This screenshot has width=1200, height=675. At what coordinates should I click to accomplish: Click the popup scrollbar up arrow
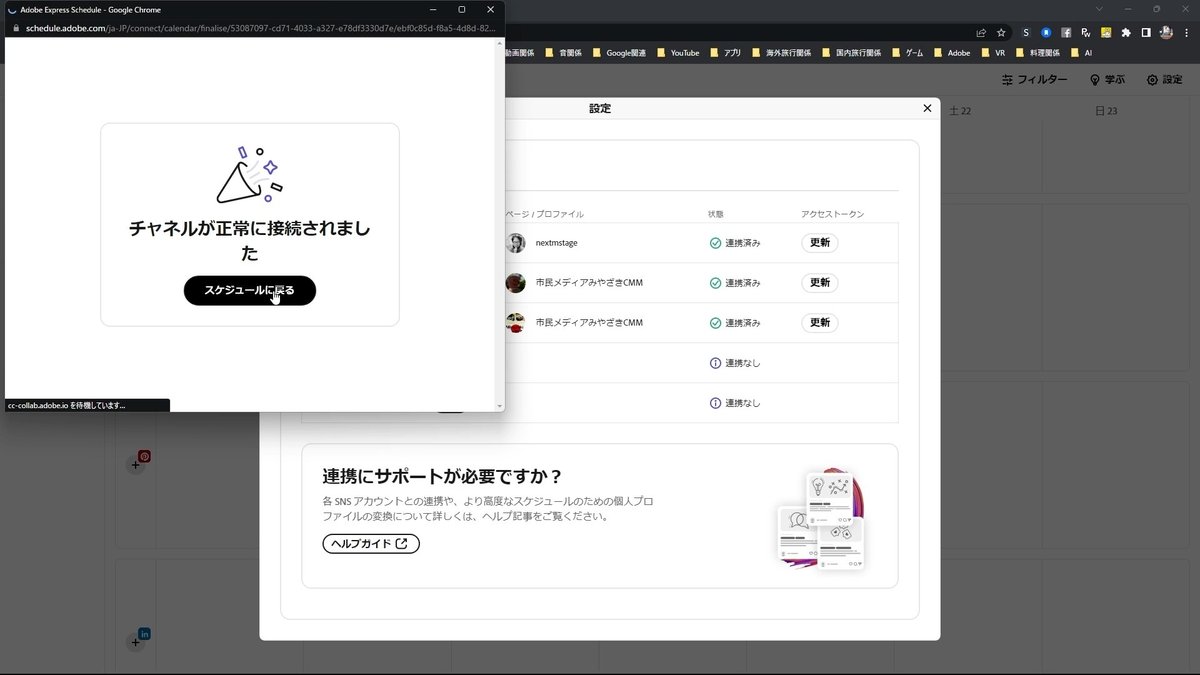500,43
